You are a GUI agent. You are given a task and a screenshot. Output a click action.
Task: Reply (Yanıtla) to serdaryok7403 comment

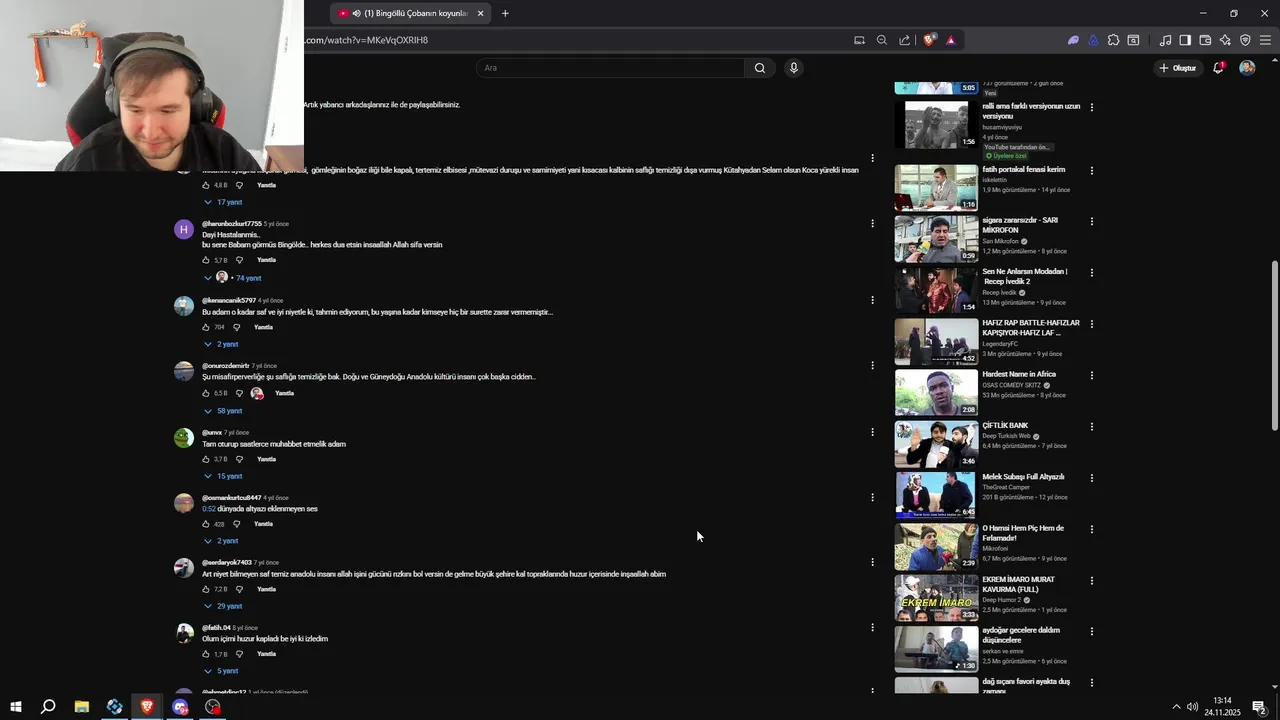(266, 589)
